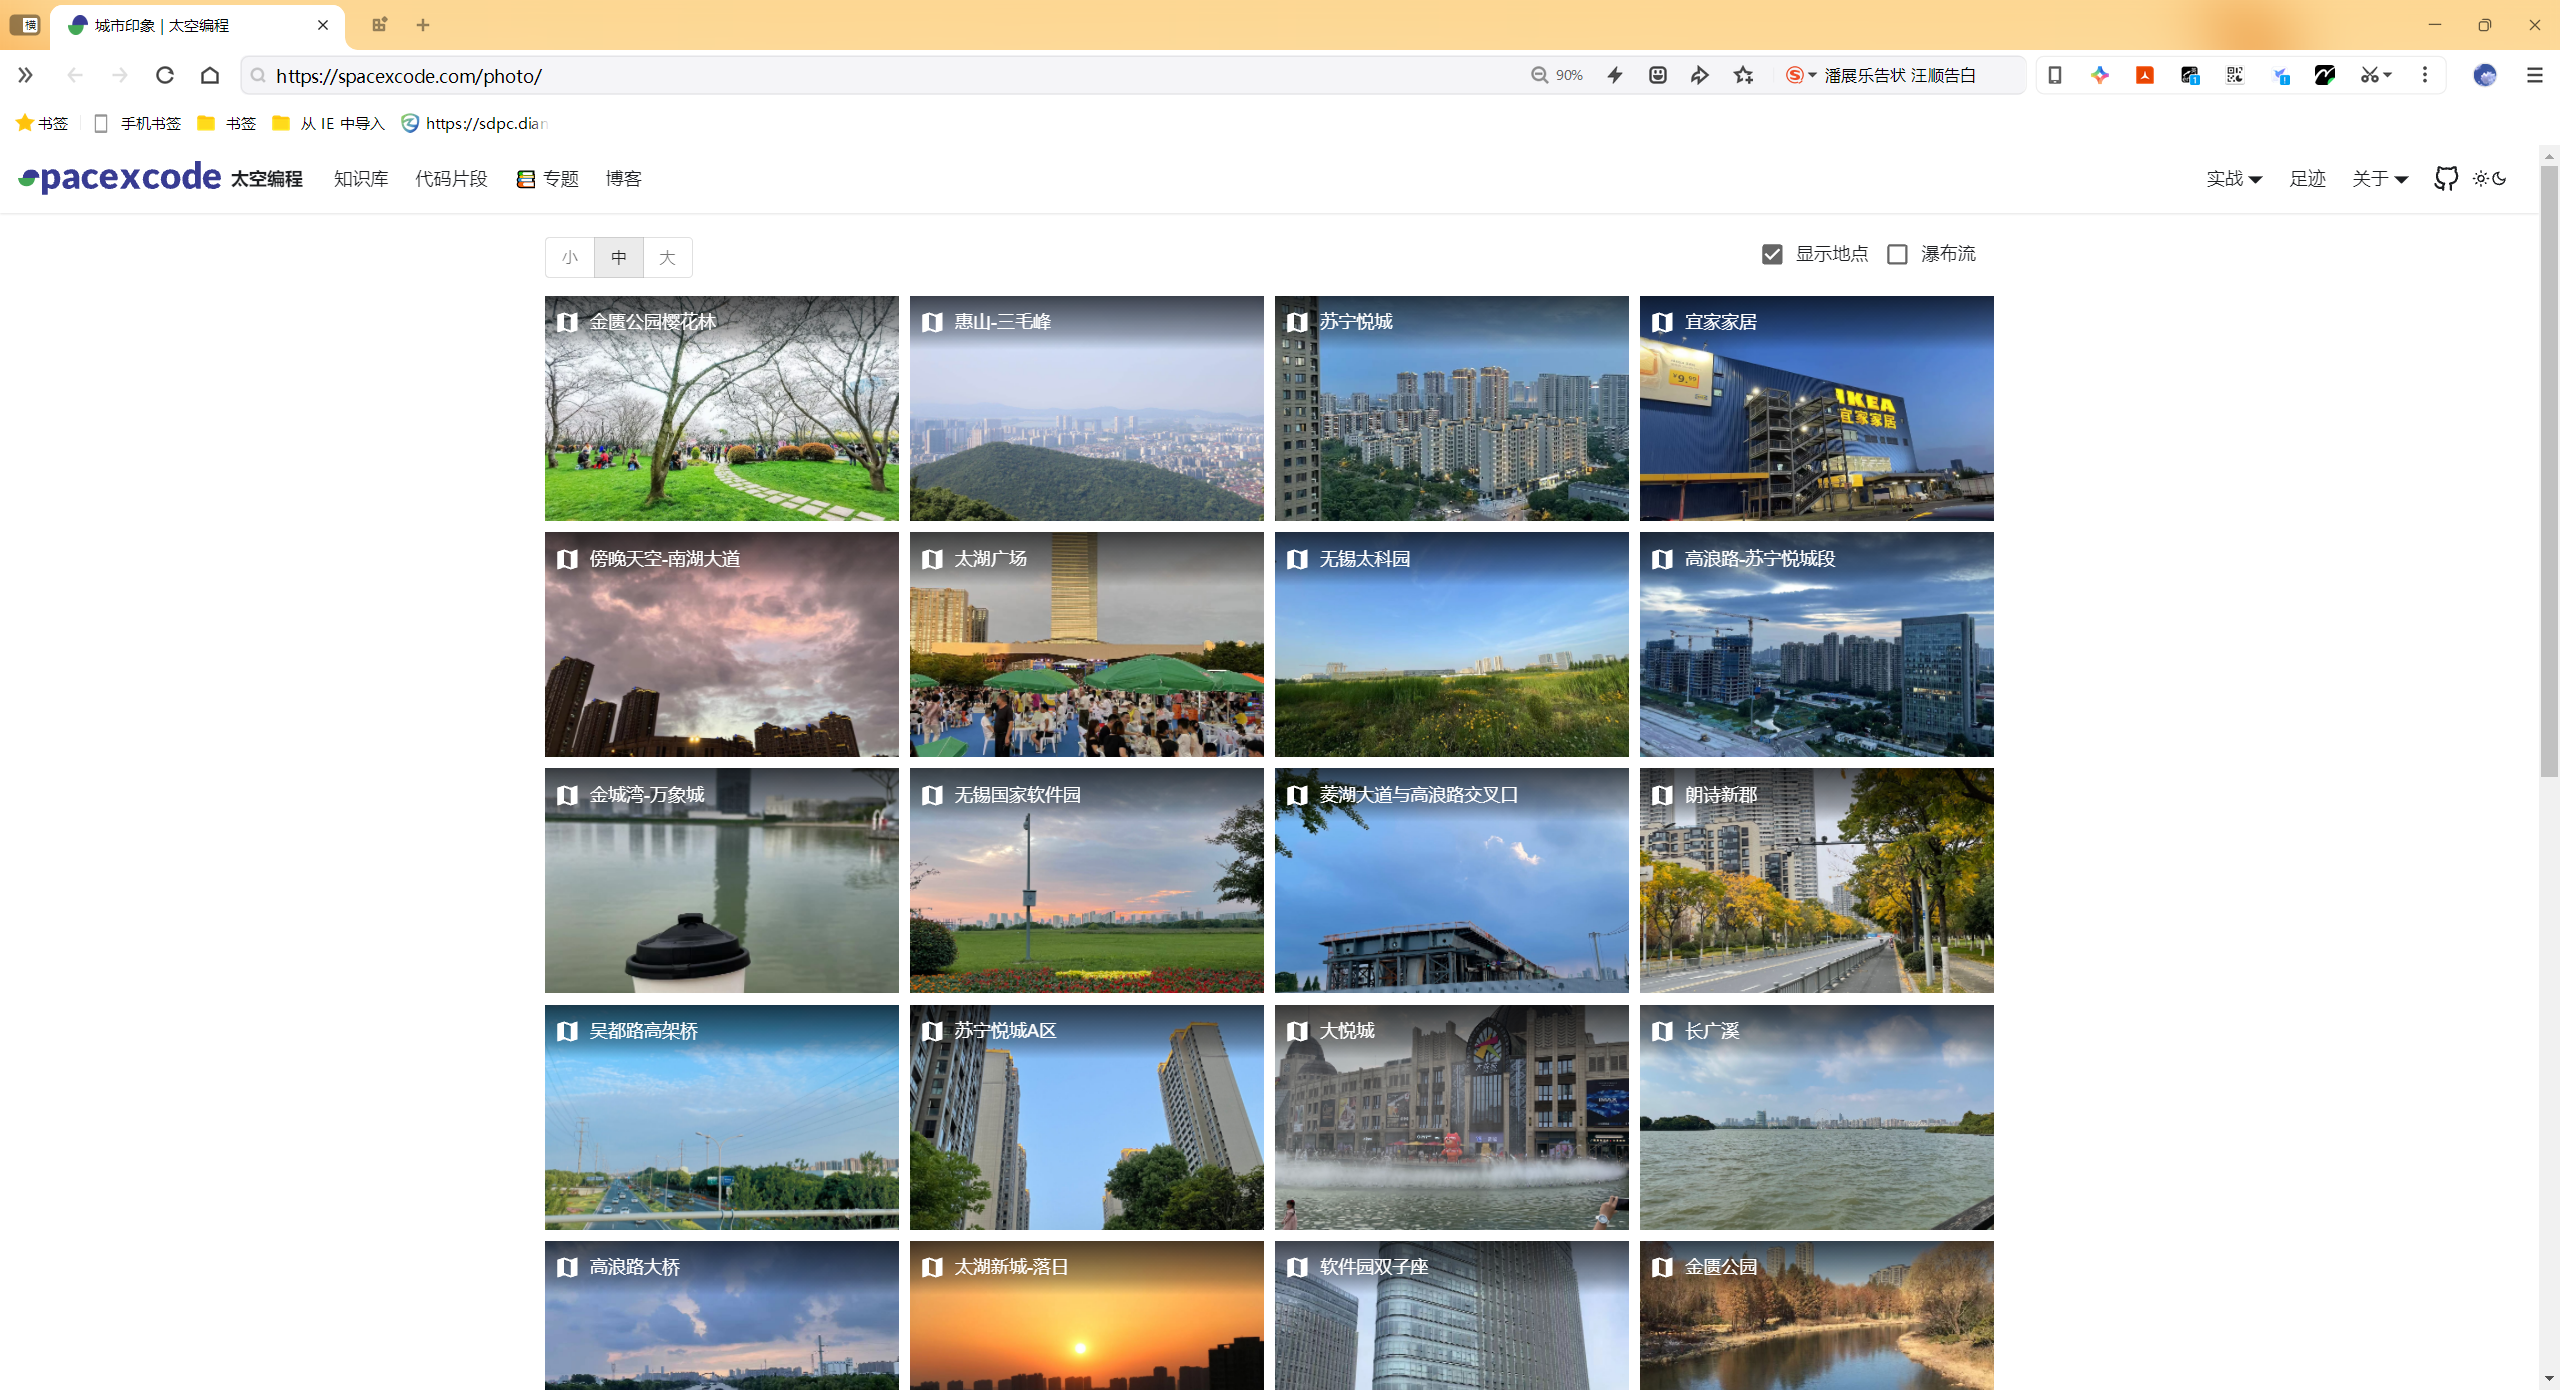Viewport: 2560px width, 1390px height.
Task: Open the 傍晚天空-南湖大道 photo
Action: coord(721,644)
